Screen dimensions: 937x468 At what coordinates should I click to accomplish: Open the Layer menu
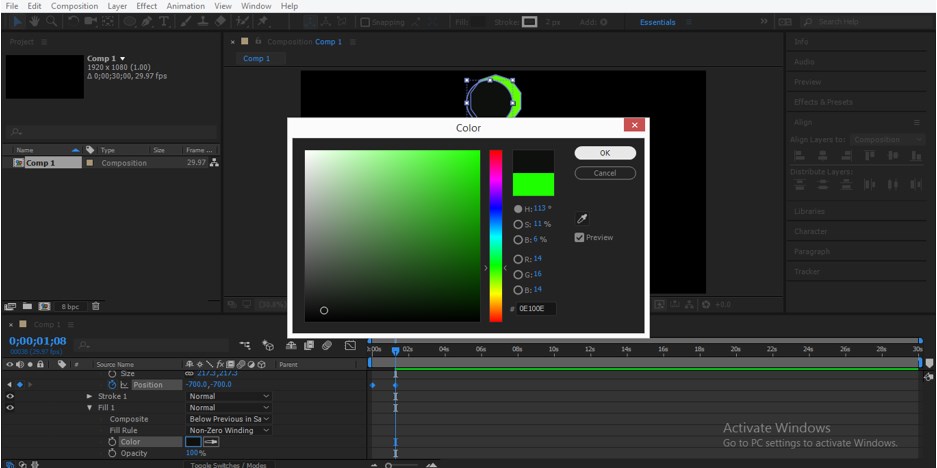tap(117, 6)
